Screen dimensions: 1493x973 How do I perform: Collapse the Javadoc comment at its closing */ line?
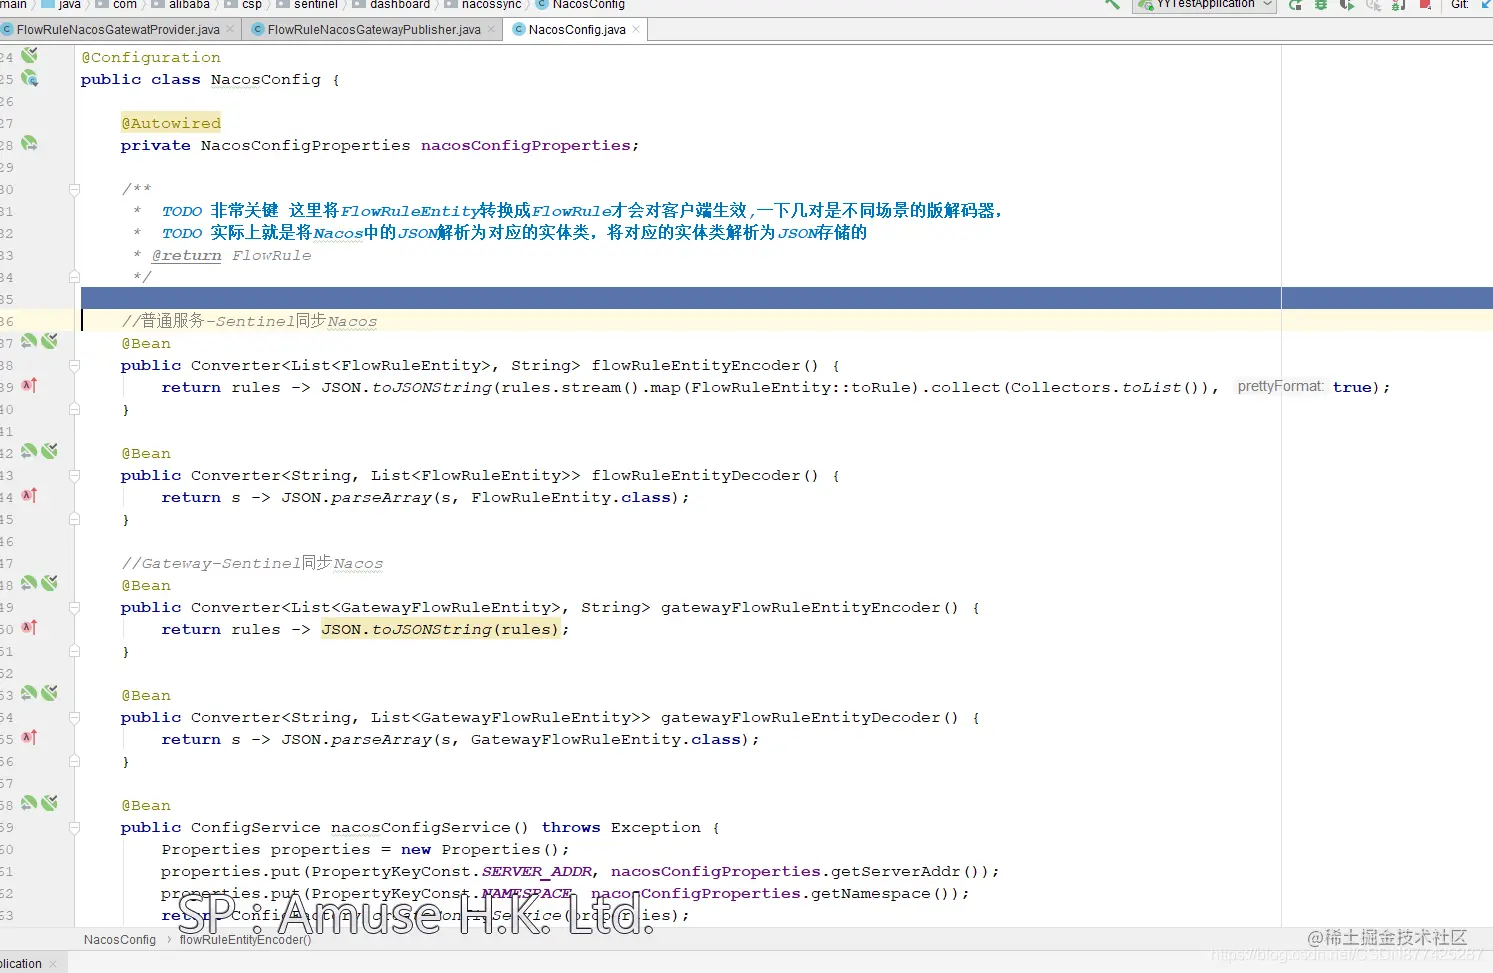tap(74, 277)
